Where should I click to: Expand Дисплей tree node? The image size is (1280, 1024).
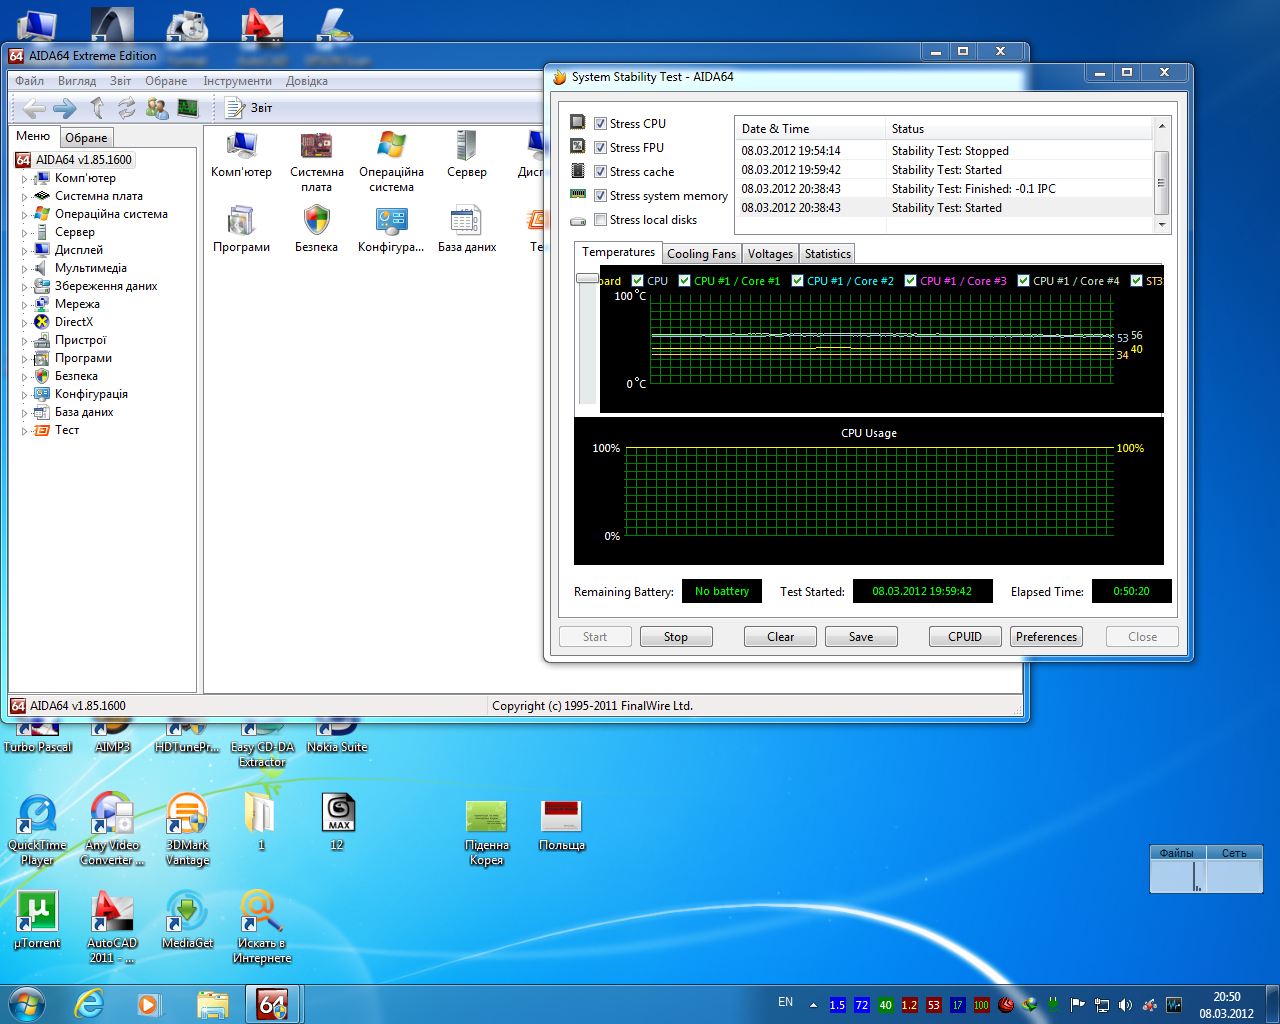(x=25, y=251)
